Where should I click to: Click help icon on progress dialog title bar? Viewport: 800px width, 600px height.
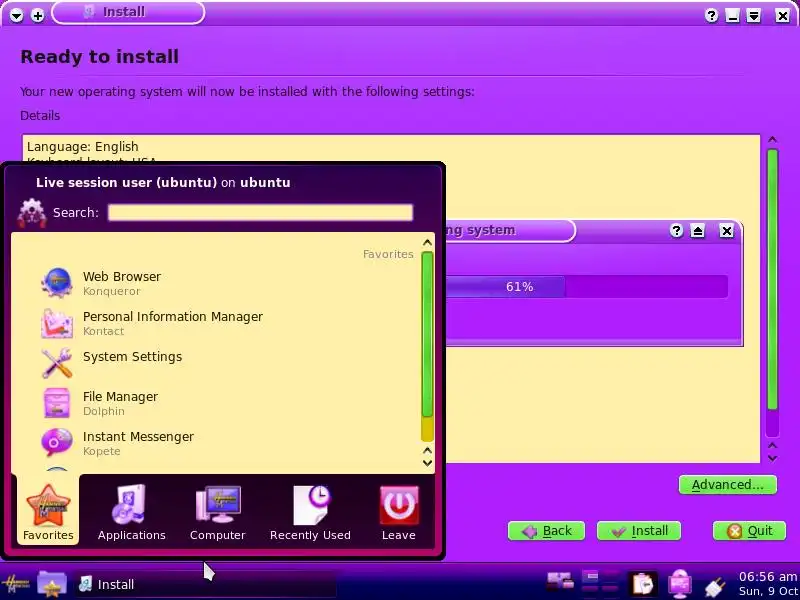677,231
